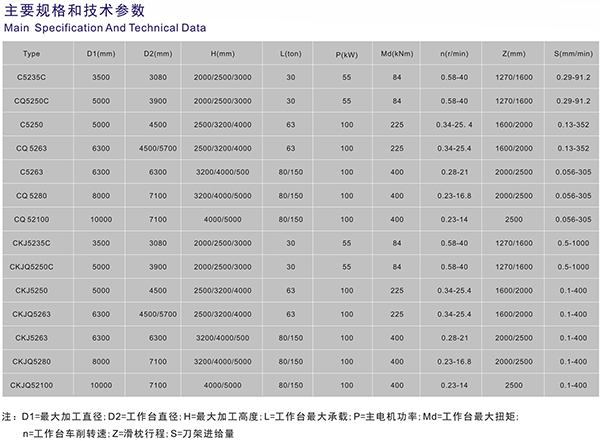Click n value 0.23-14 in CKJQ52100 row

click(454, 385)
